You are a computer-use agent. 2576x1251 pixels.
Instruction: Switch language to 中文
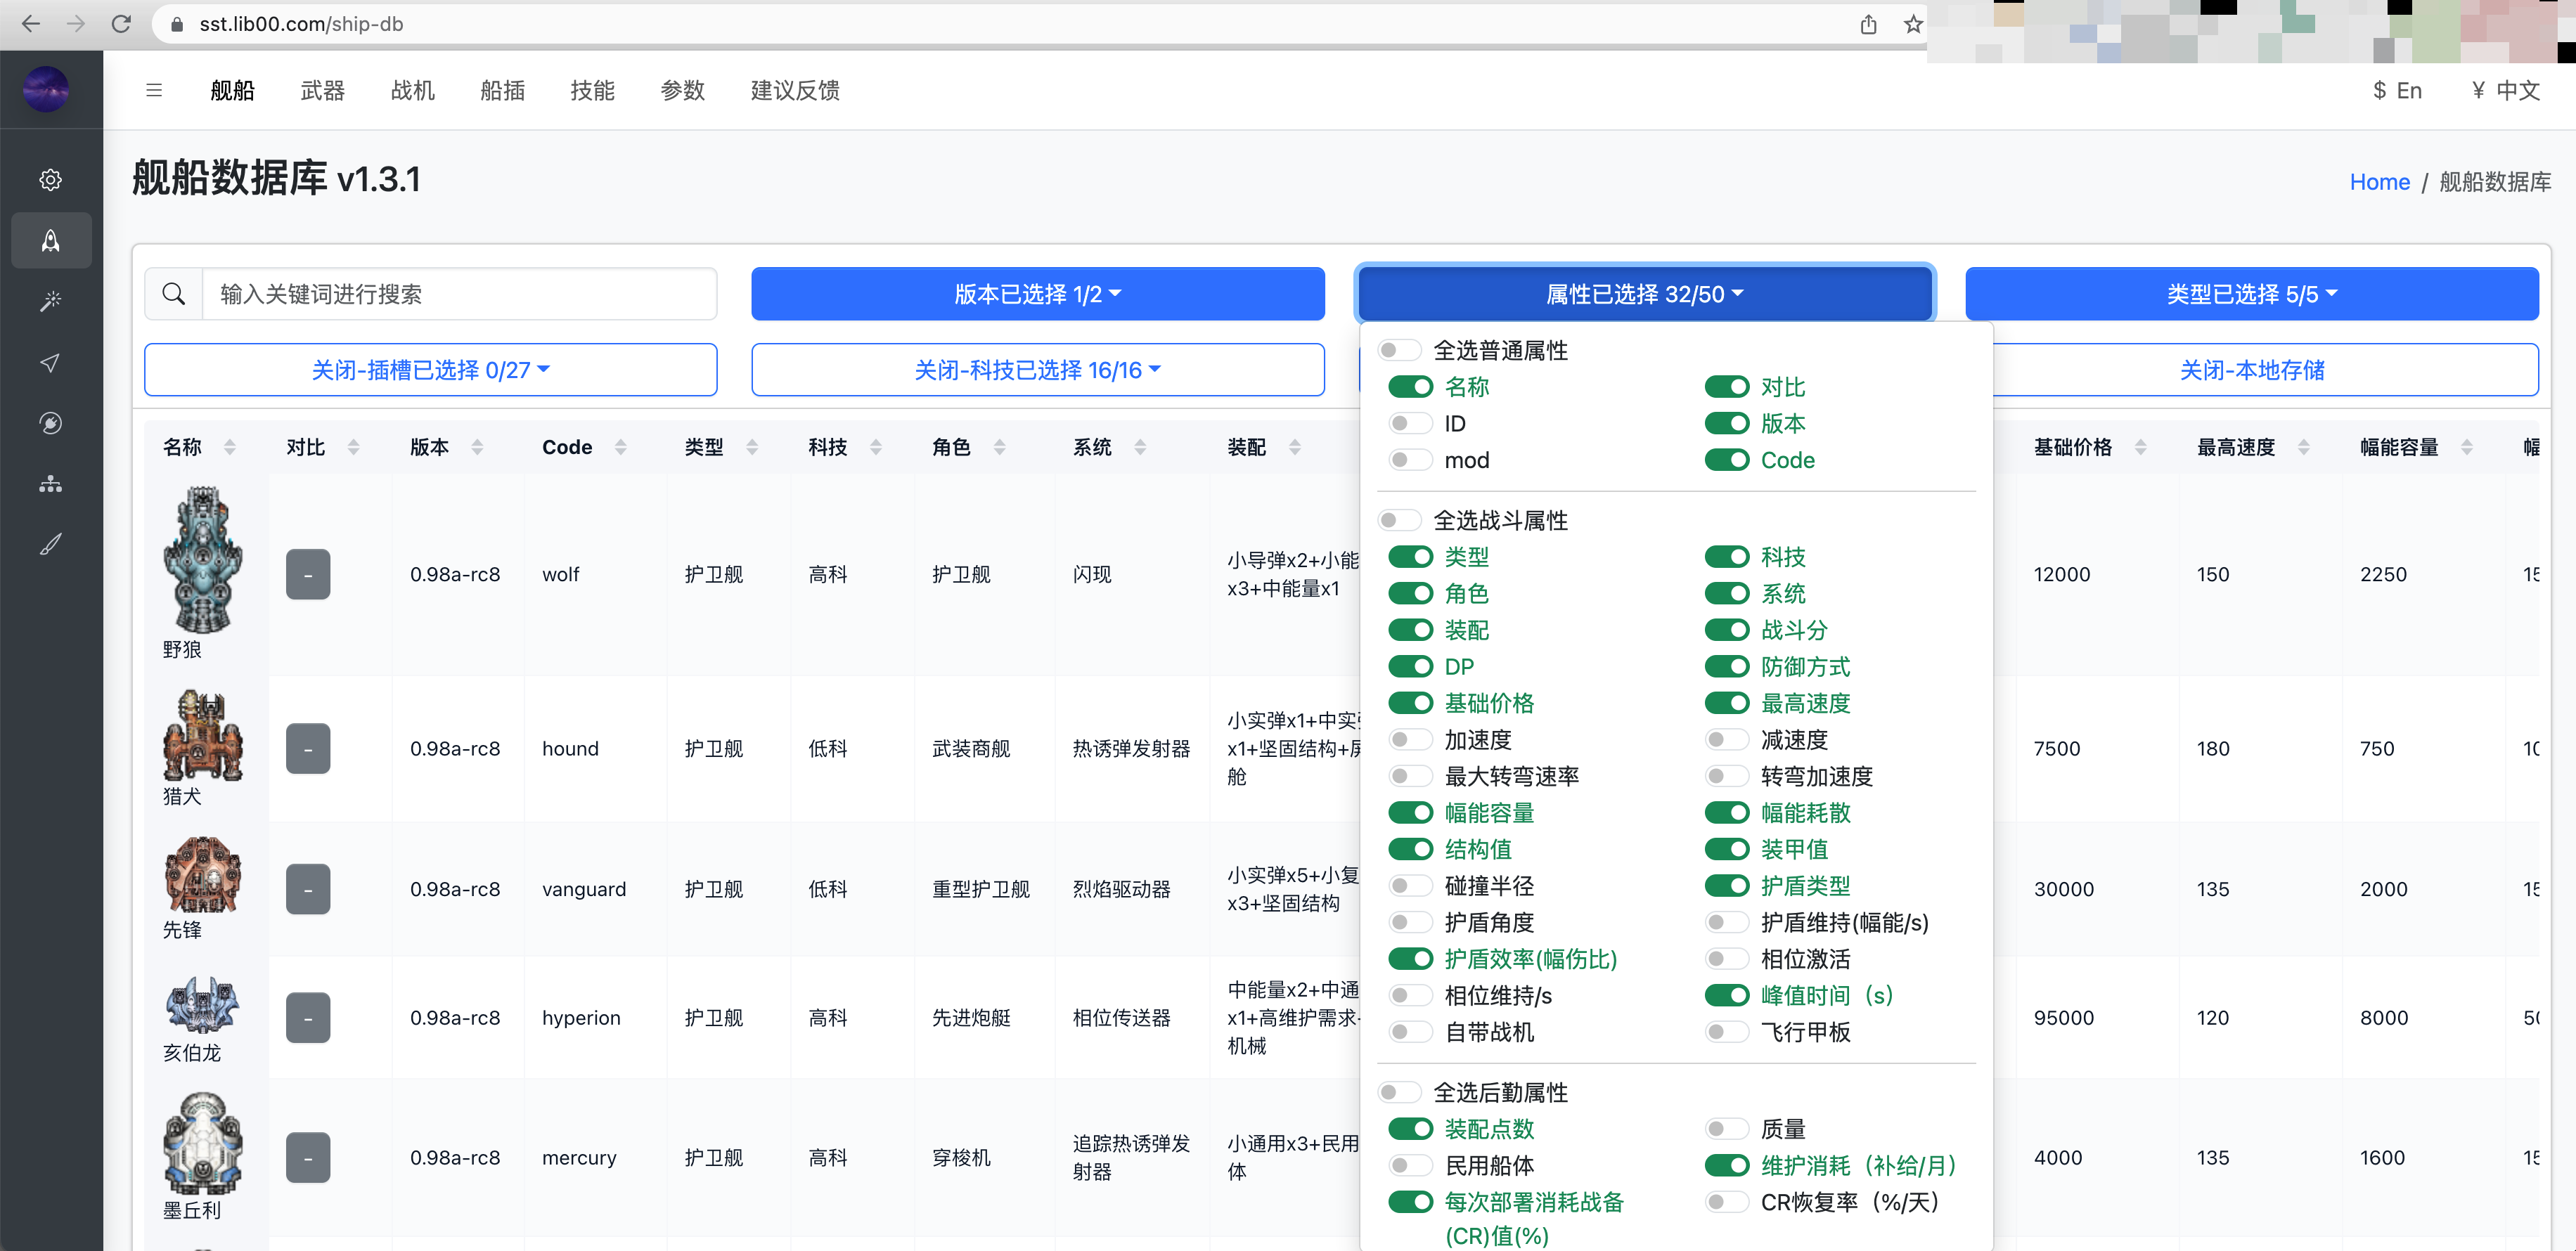click(2505, 90)
